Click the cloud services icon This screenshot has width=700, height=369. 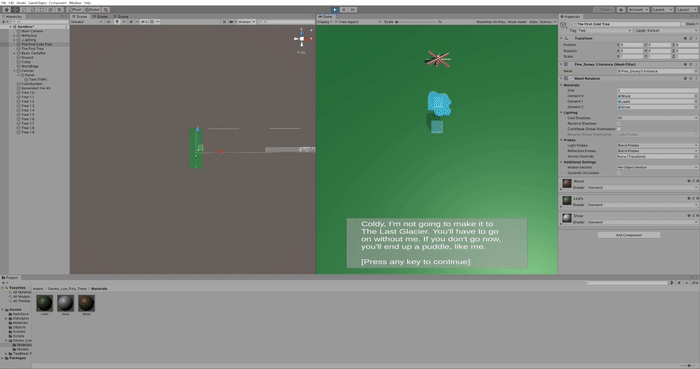tap(621, 9)
